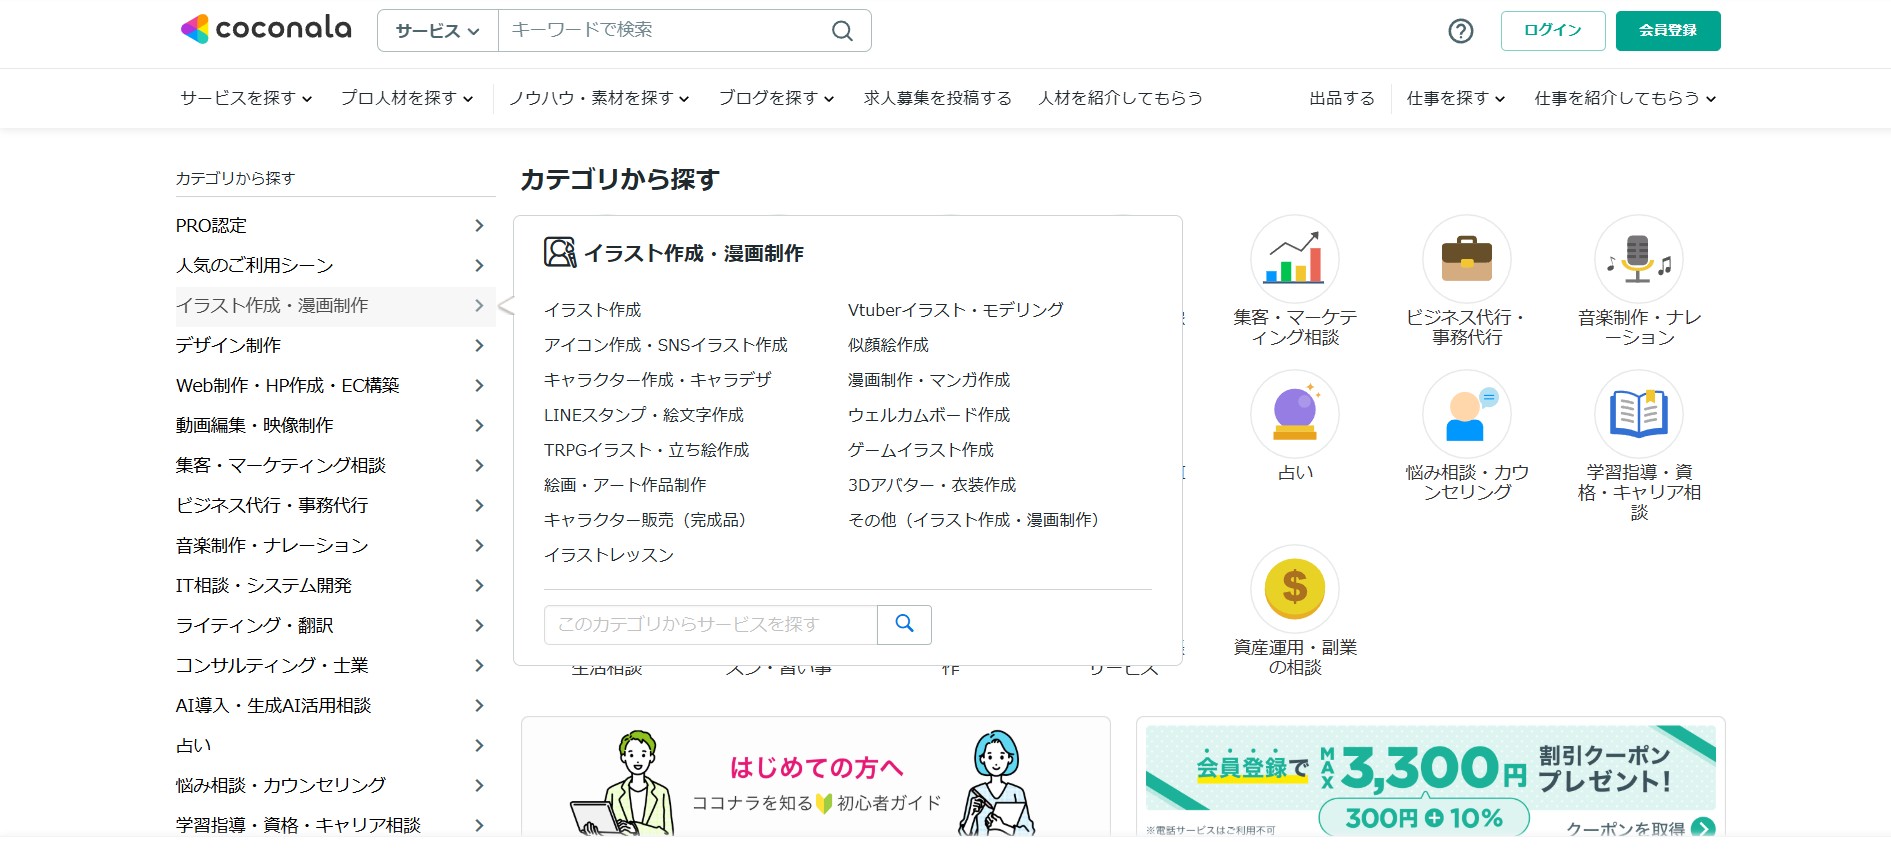
Task: Click the 会員登録 button
Action: (1668, 31)
